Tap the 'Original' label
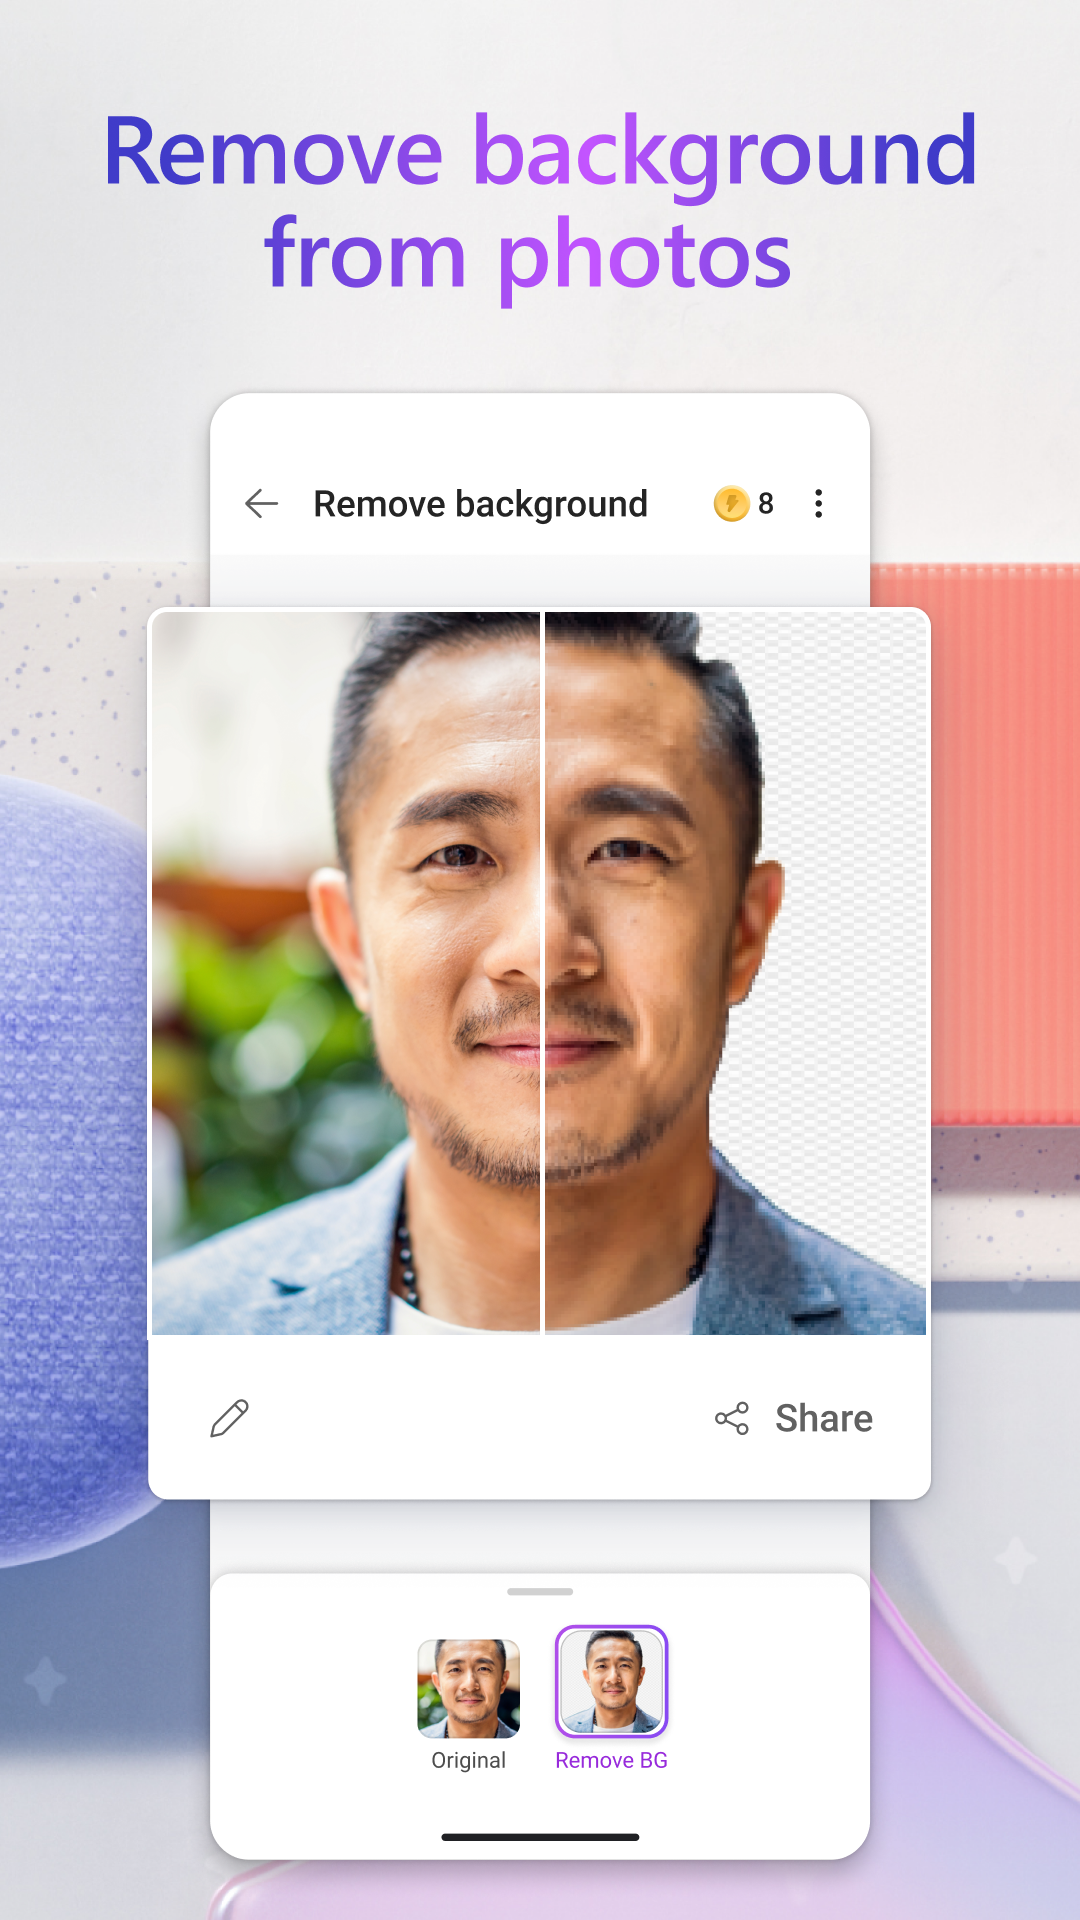1080x1920 pixels. [468, 1760]
